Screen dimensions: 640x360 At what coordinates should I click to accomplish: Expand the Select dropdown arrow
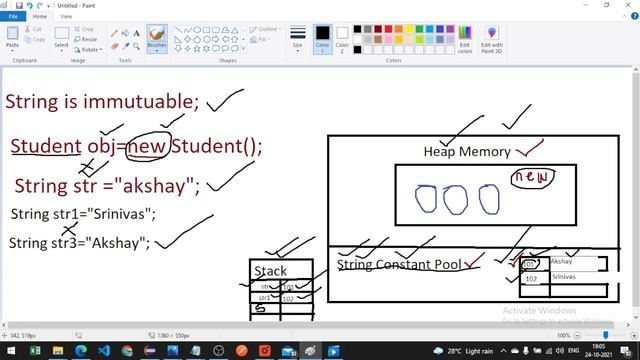(61, 51)
